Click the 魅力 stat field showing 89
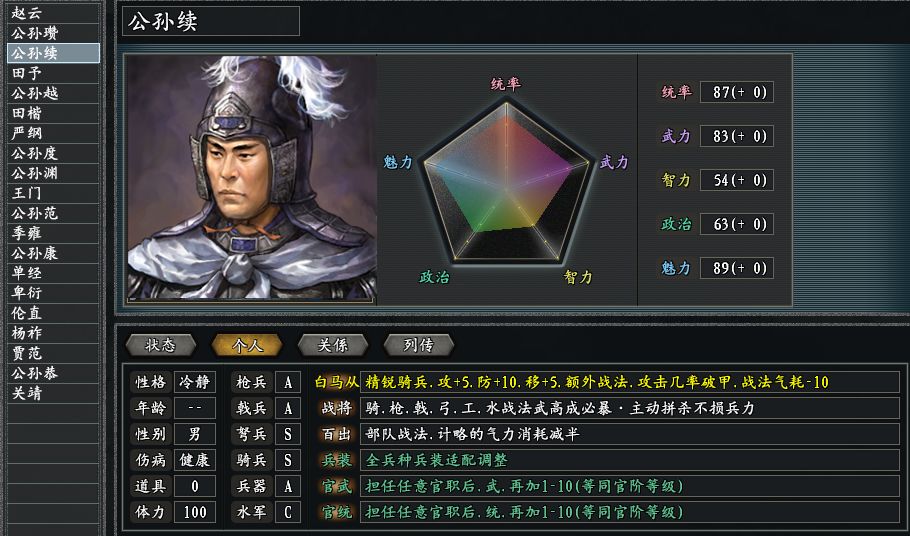Viewport: 910px width, 536px height. tap(737, 268)
